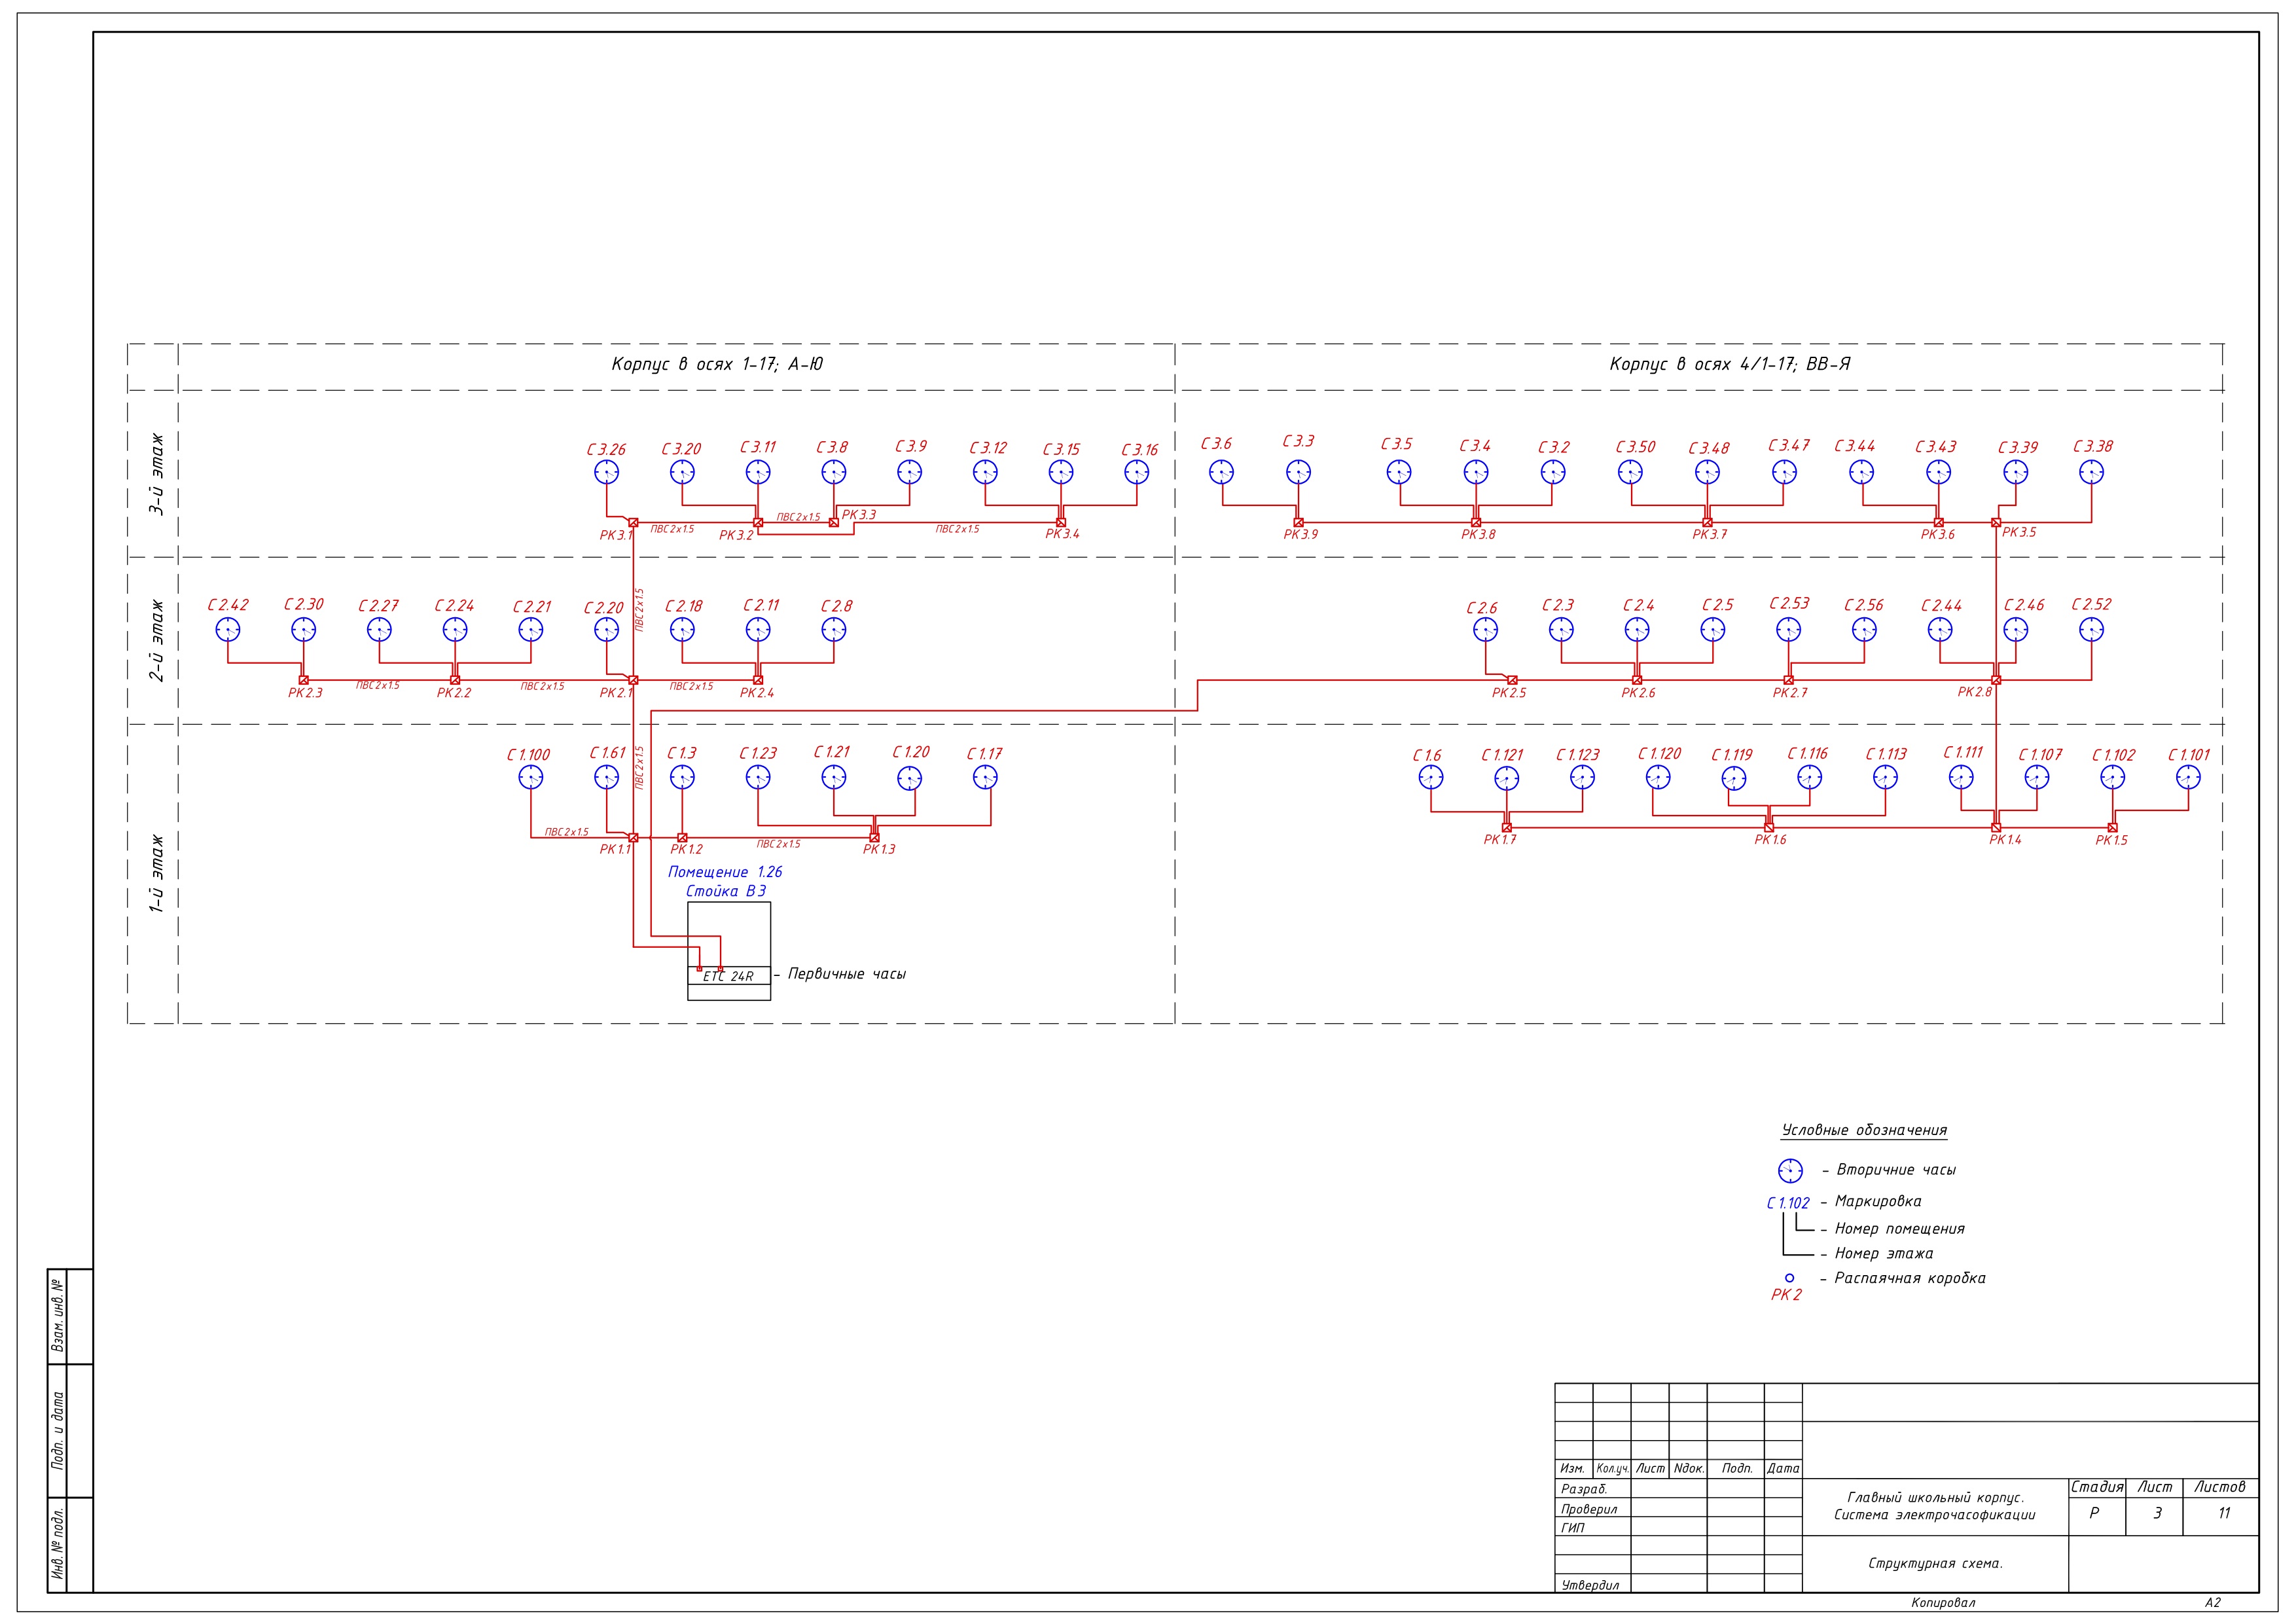The height and width of the screenshot is (1624, 2296).
Task: Select the text Помещение 1.26
Action: [725, 872]
